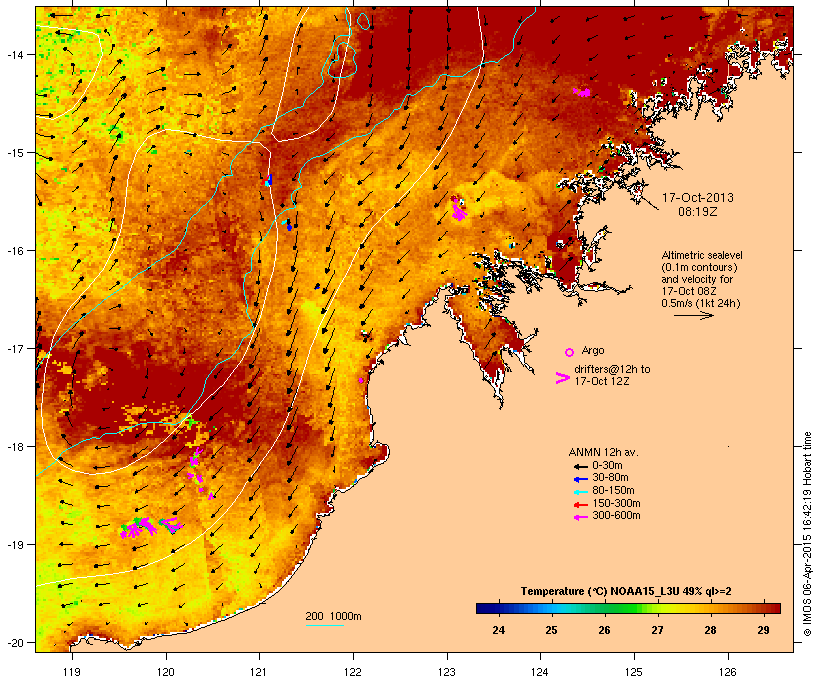Click the 150-300m depth label
Screen dimensions: 820x680
click(x=616, y=503)
